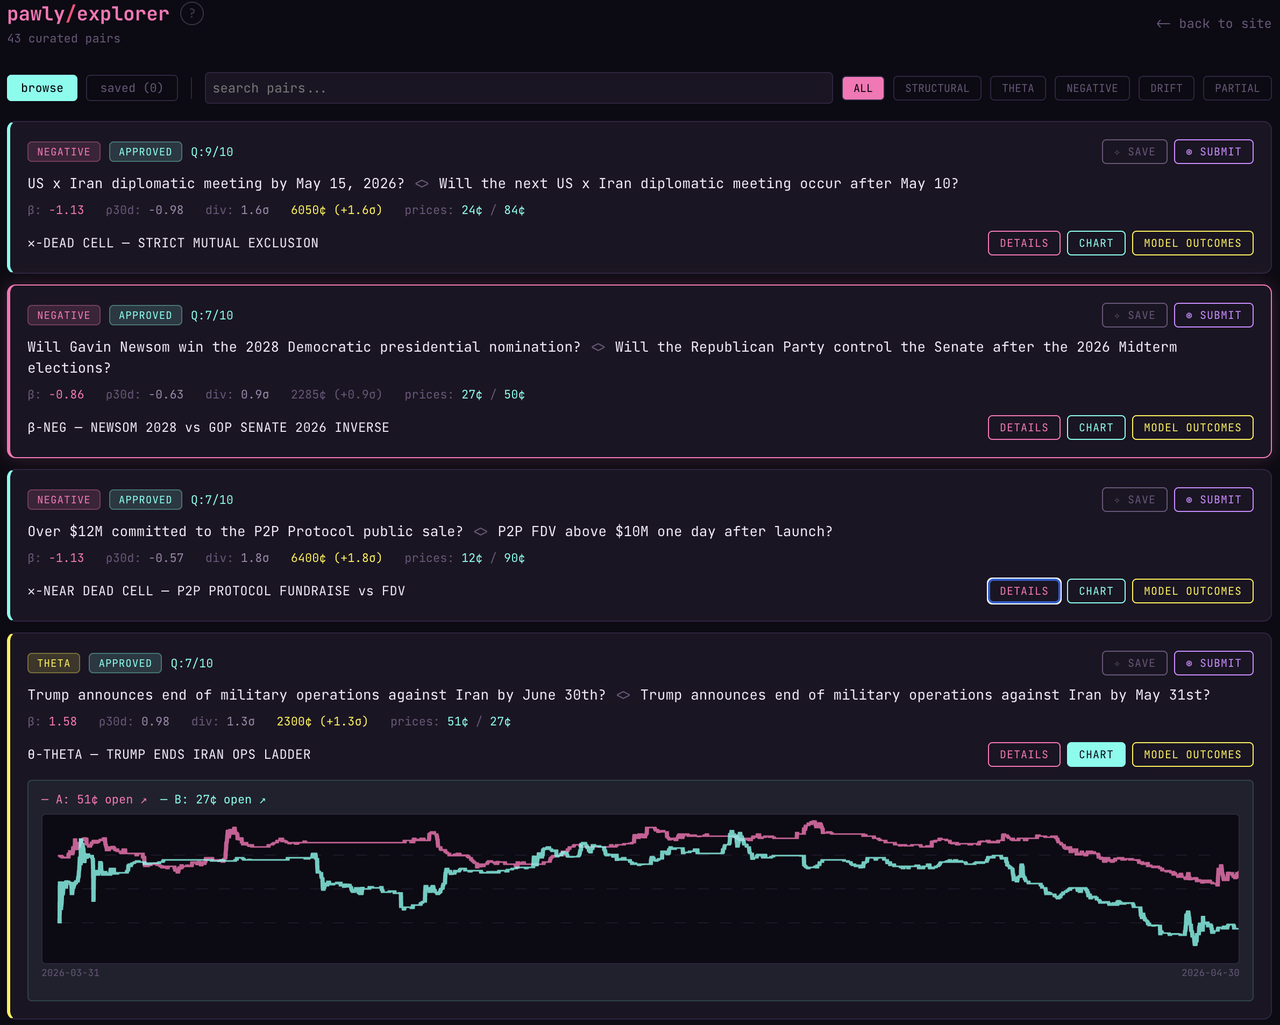Click the 2300¢ (+1.3σ) value
1280x1025 pixels.
click(x=322, y=722)
